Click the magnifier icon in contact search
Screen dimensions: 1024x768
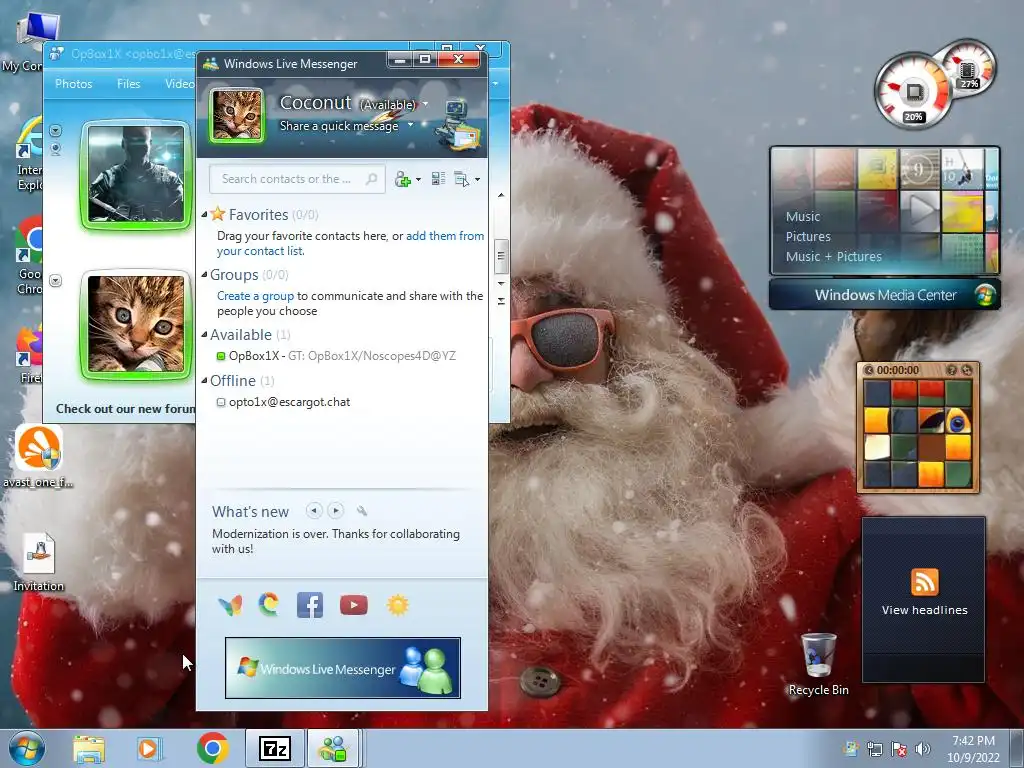[372, 179]
